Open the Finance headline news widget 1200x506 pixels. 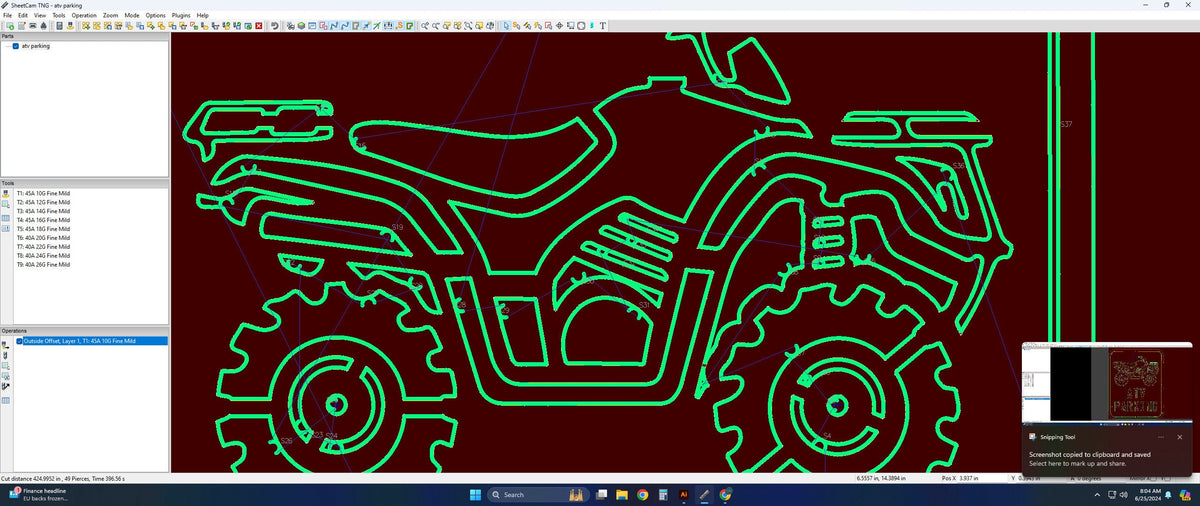pos(38,494)
